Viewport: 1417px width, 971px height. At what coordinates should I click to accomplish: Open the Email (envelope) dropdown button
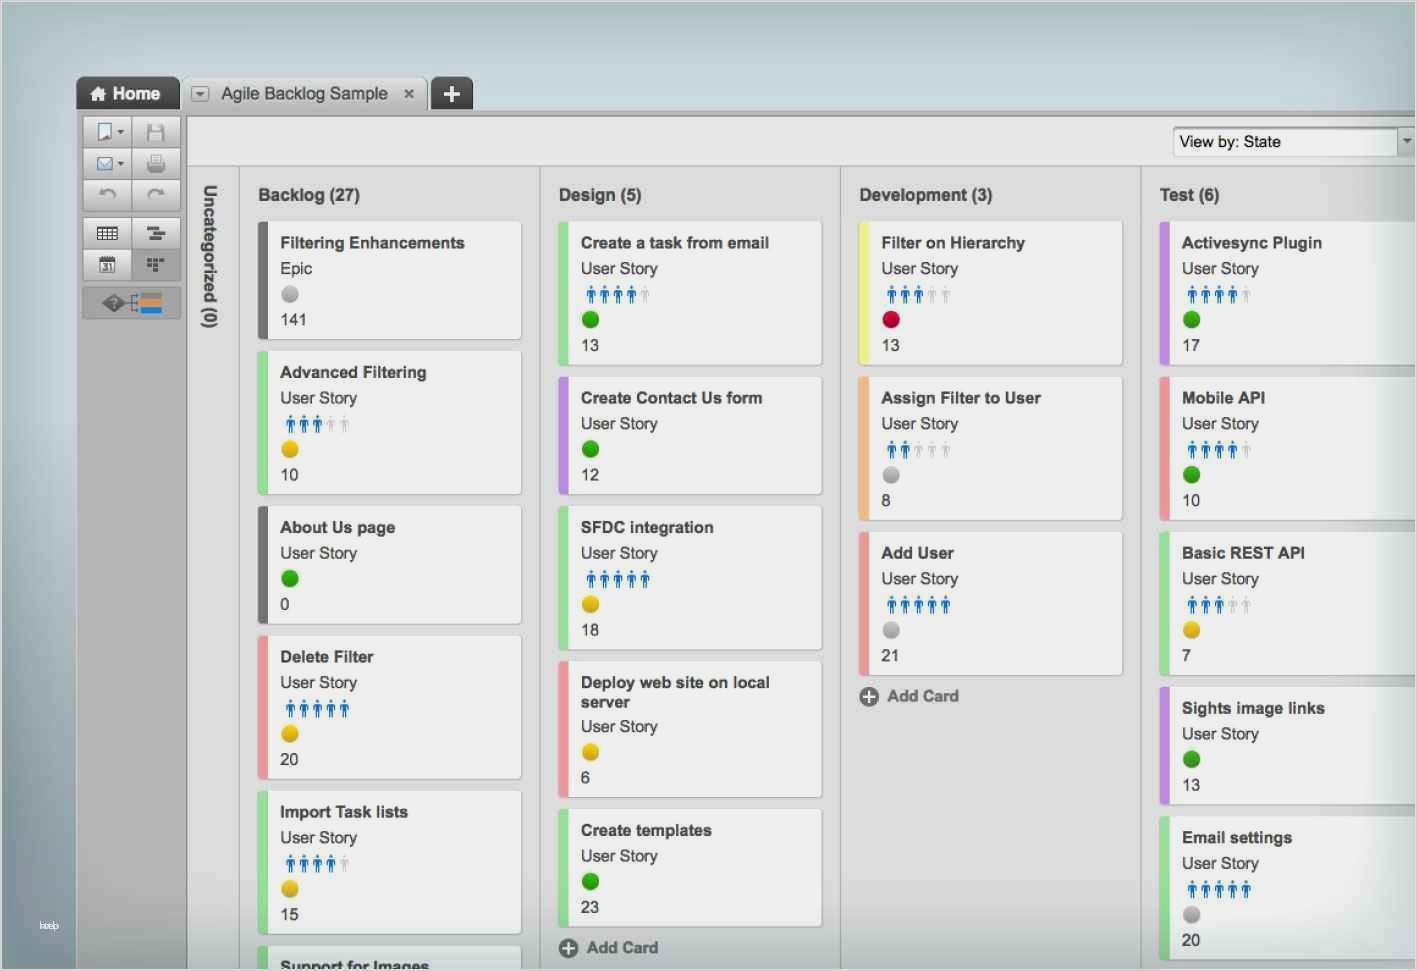click(107, 163)
